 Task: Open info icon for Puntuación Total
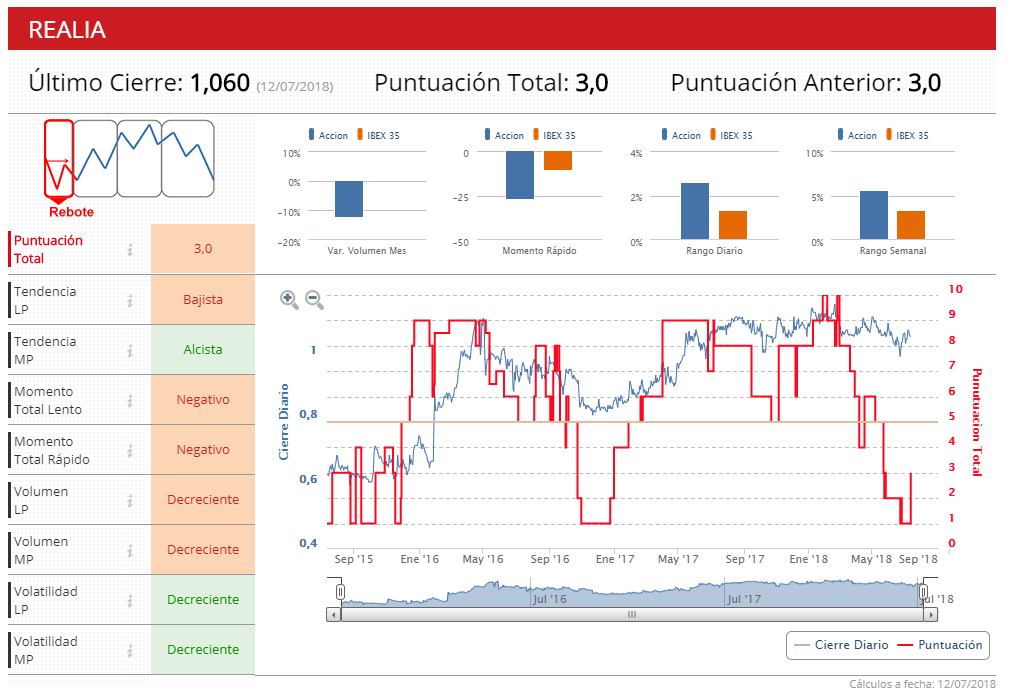[130, 249]
